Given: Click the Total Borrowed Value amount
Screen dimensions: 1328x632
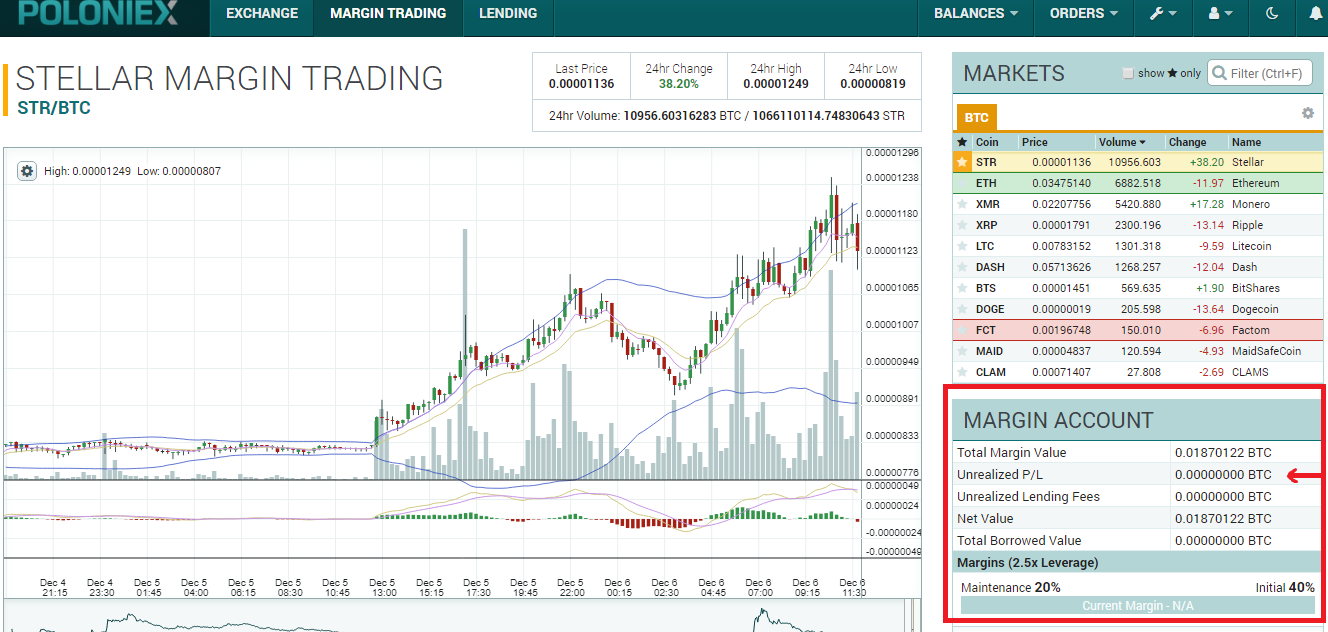Looking at the screenshot, I should 1223,540.
